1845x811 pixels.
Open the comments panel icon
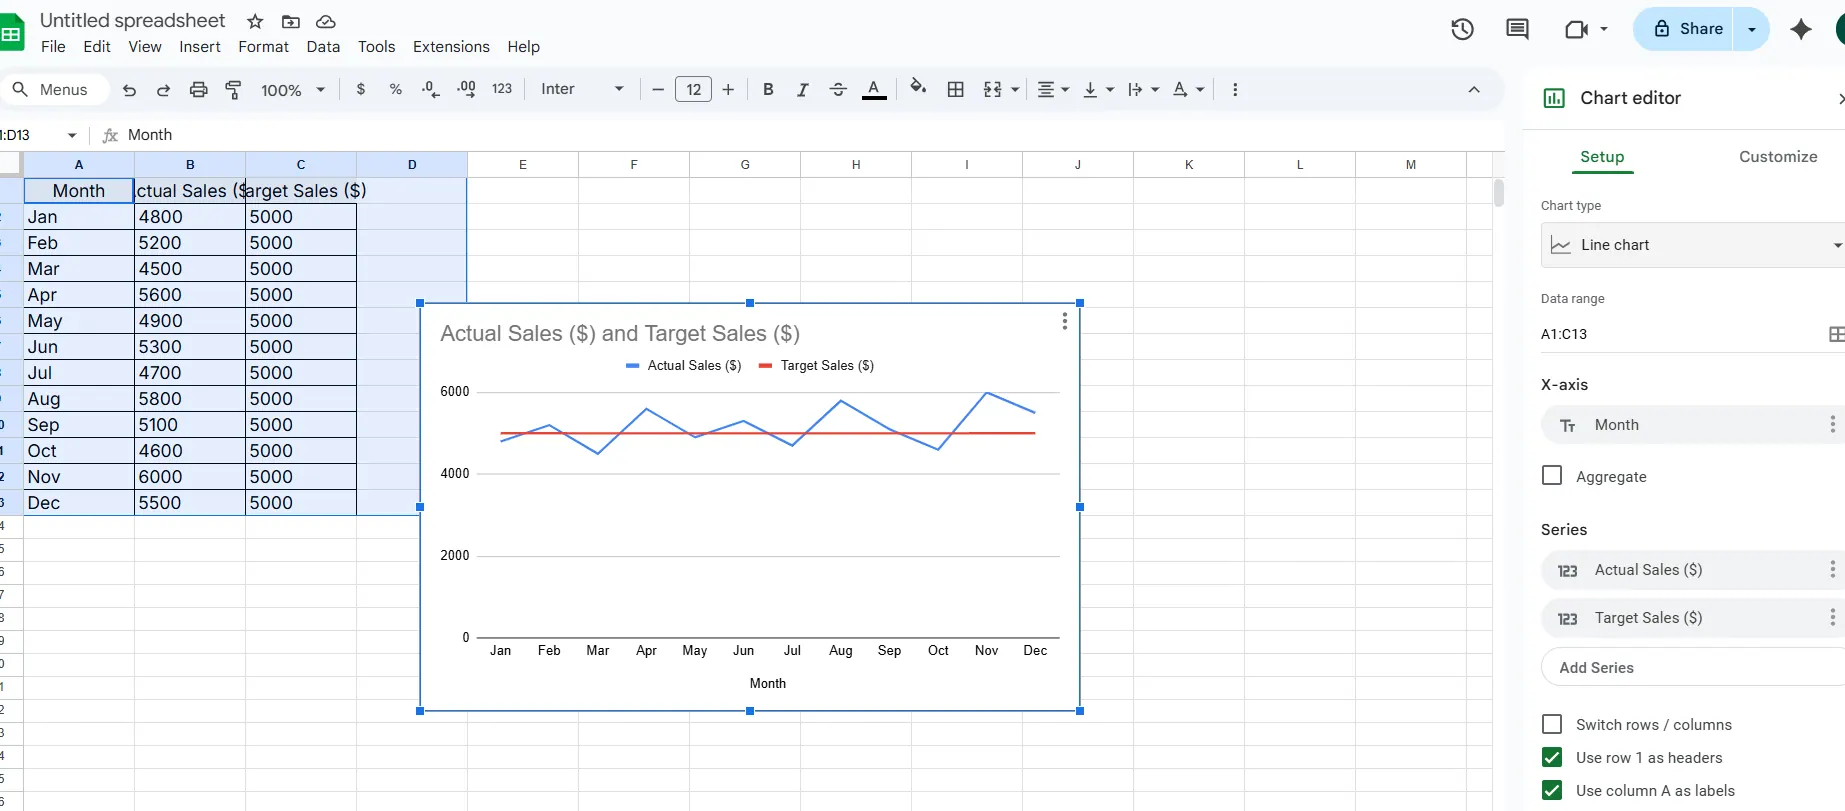[1517, 29]
